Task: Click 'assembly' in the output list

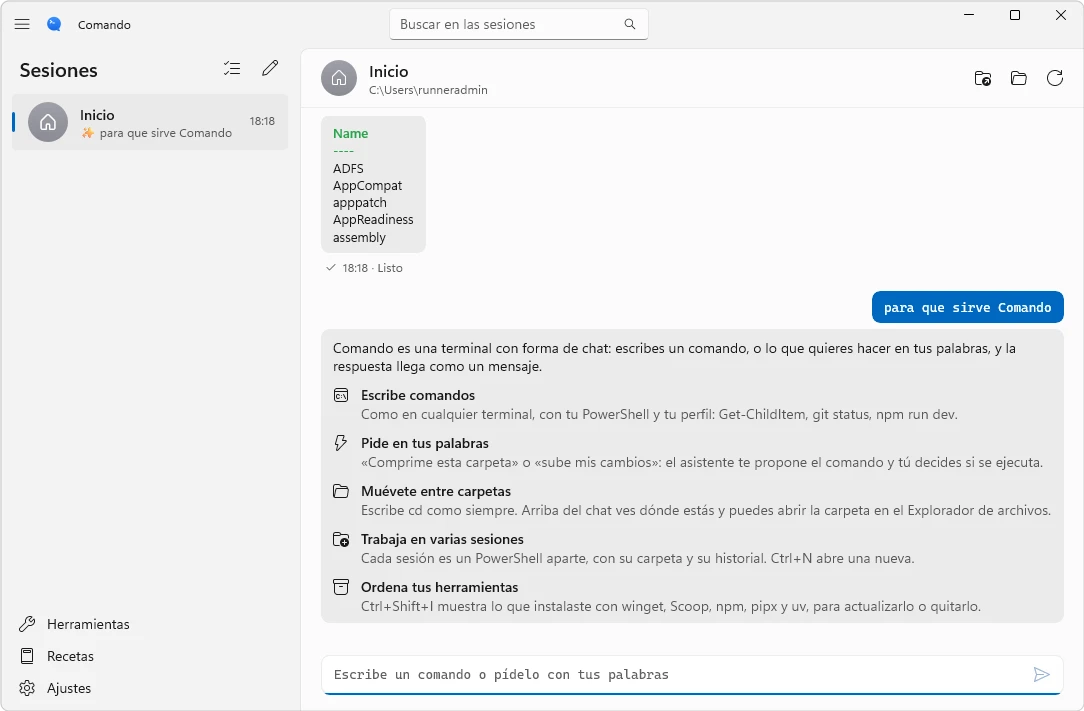Action: point(359,237)
